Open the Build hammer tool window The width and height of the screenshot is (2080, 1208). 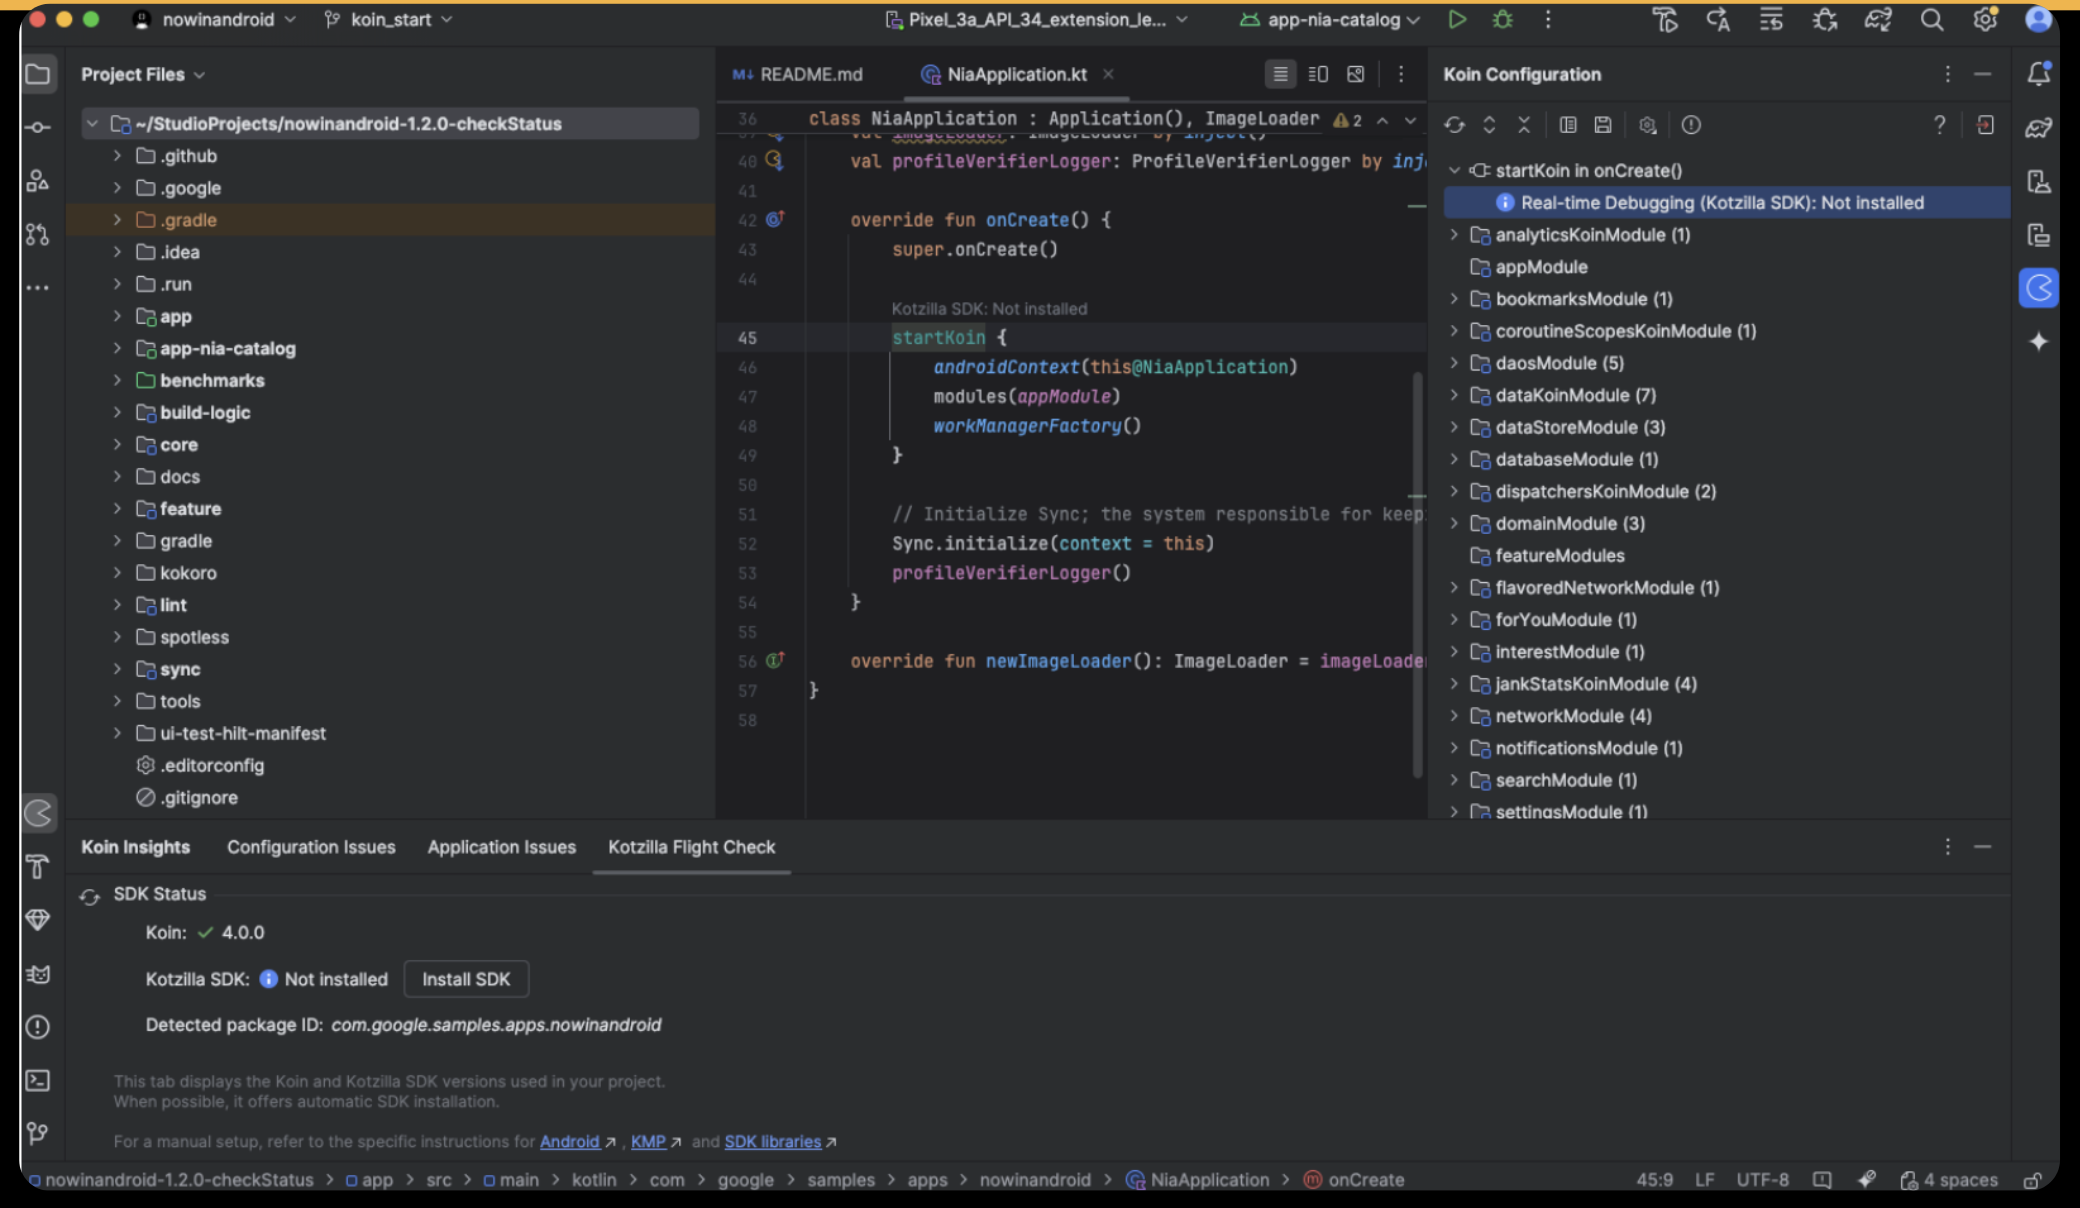(38, 866)
